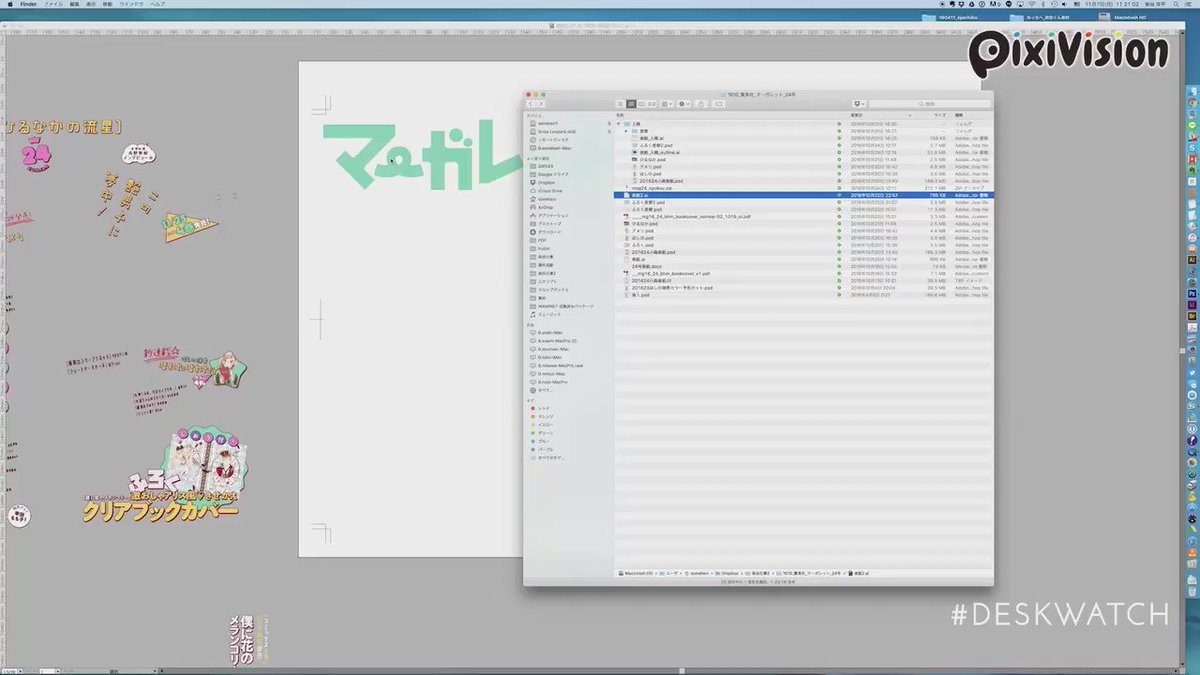Switch Finder to icon view
The image size is (1200, 675).
click(620, 104)
